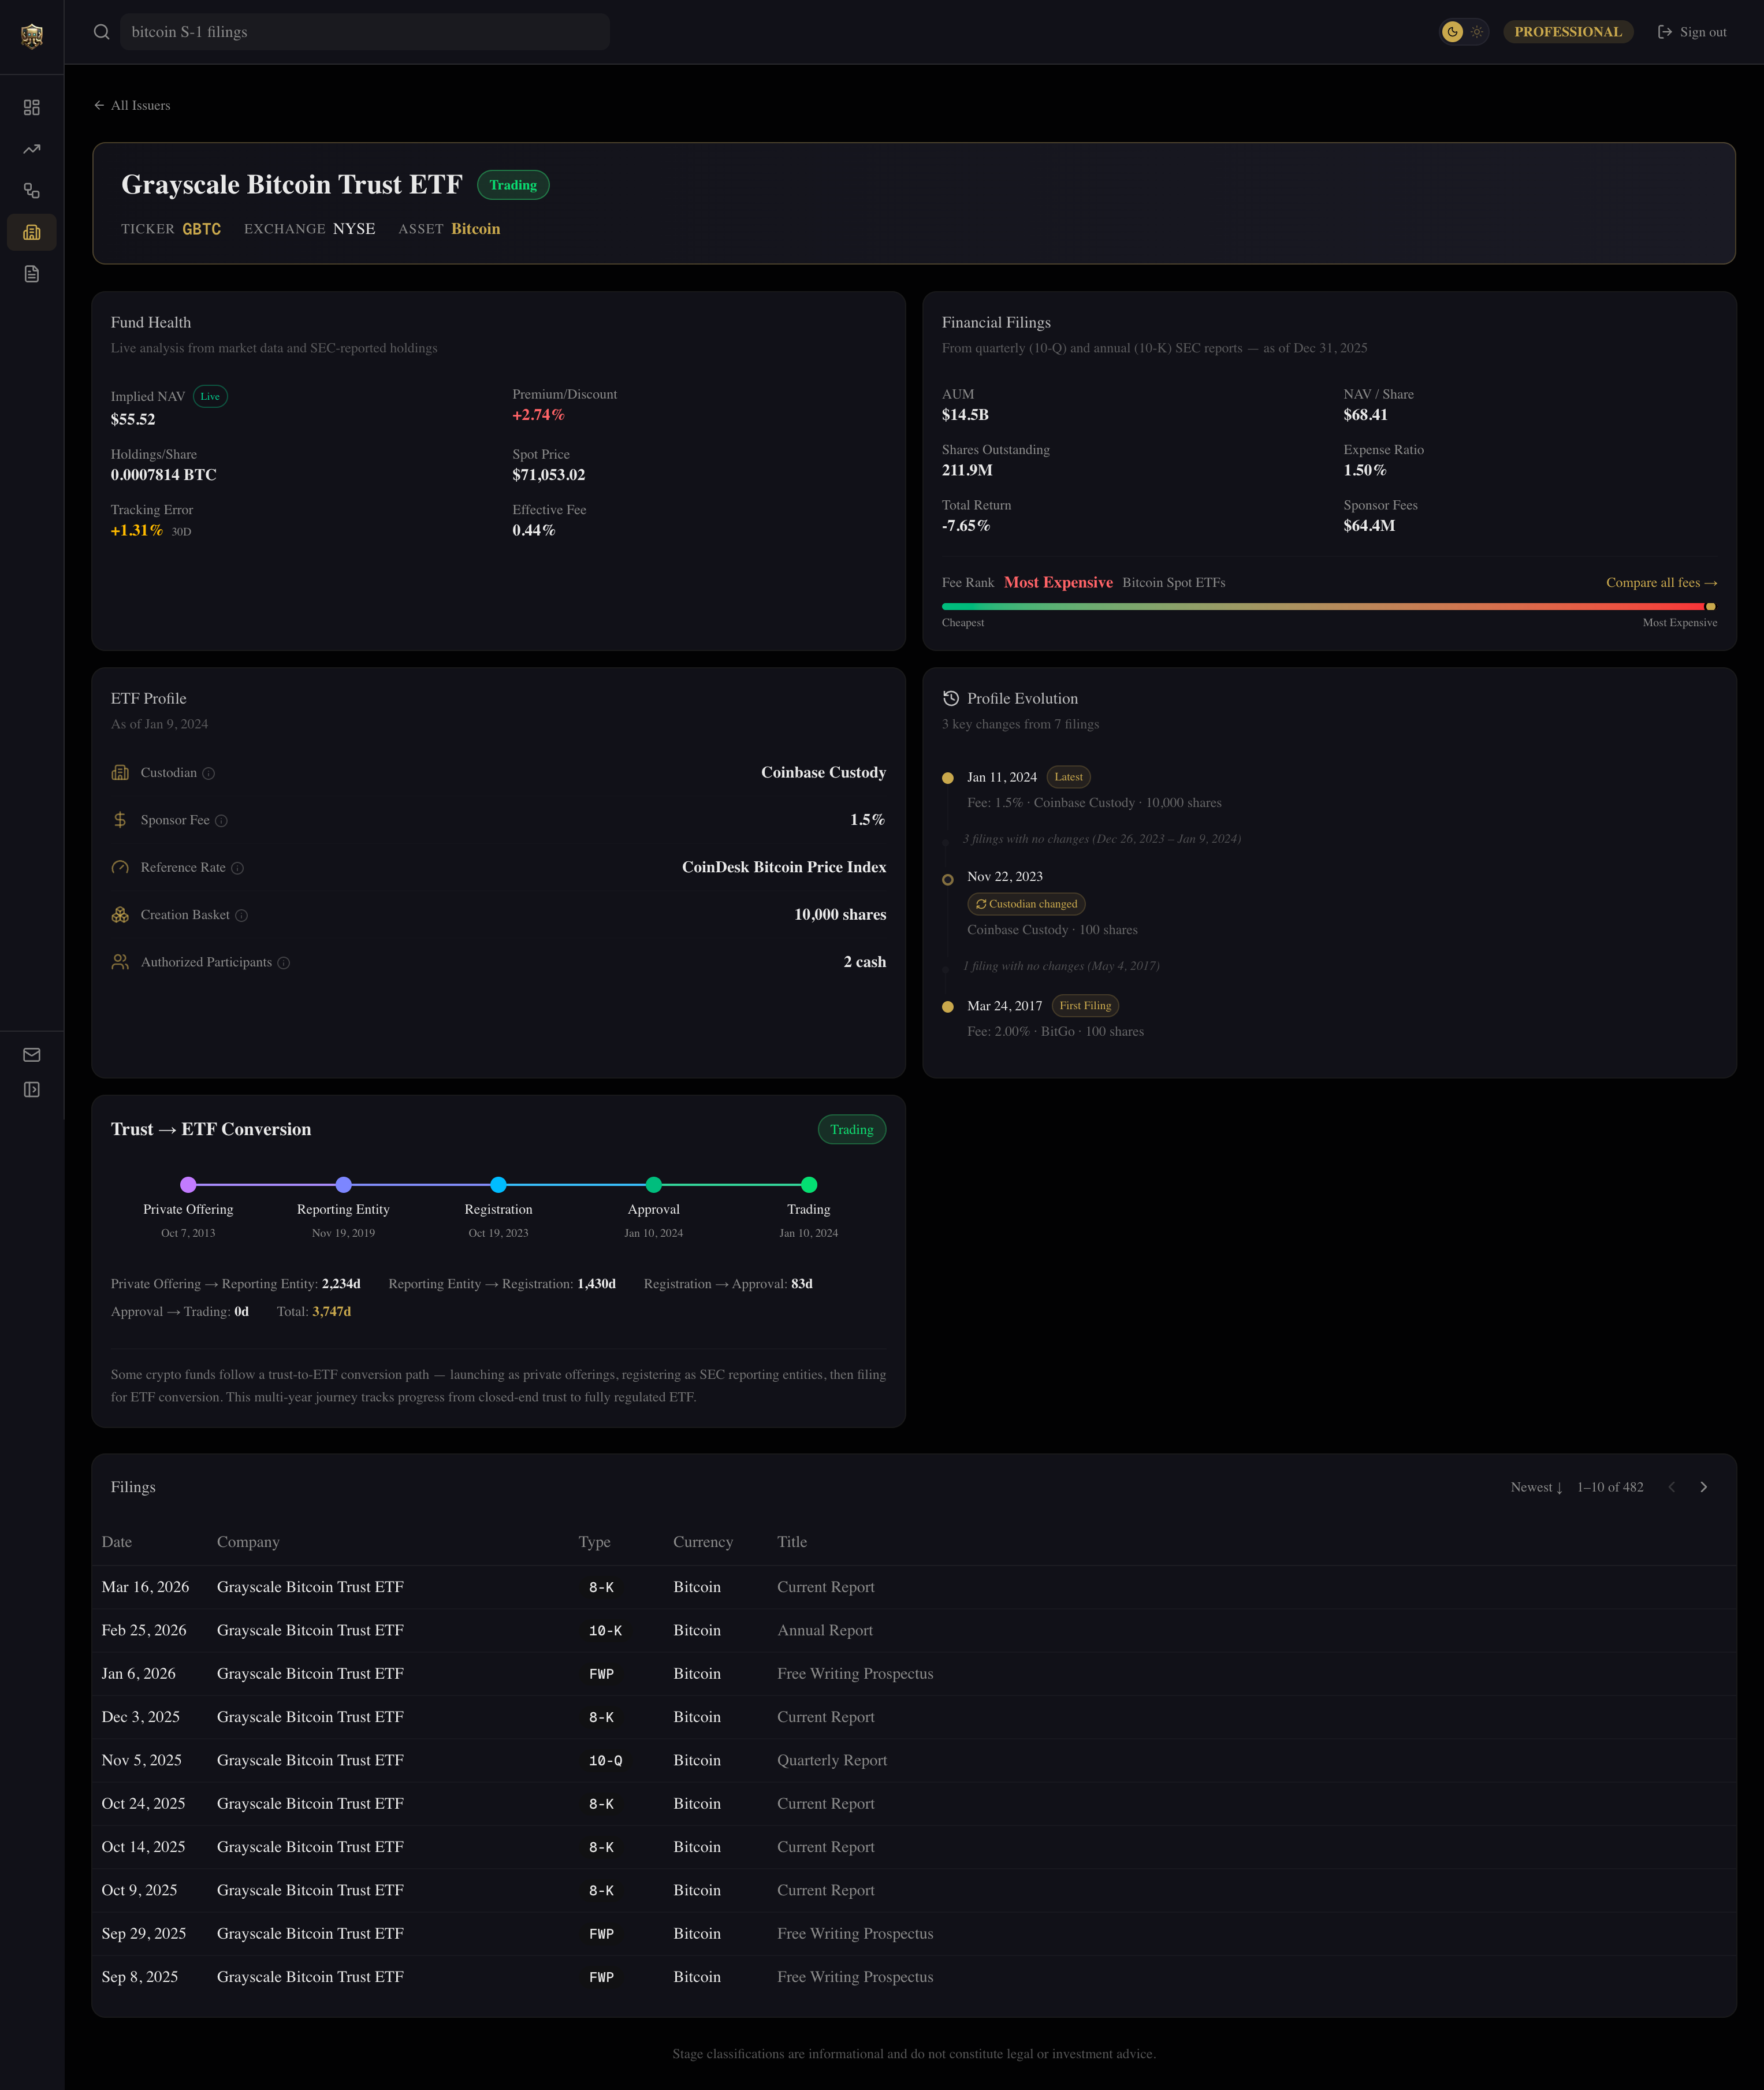Screen dimensions: 1764x2090
Task: Expand 3 filings with no changes entry
Action: click(1101, 839)
